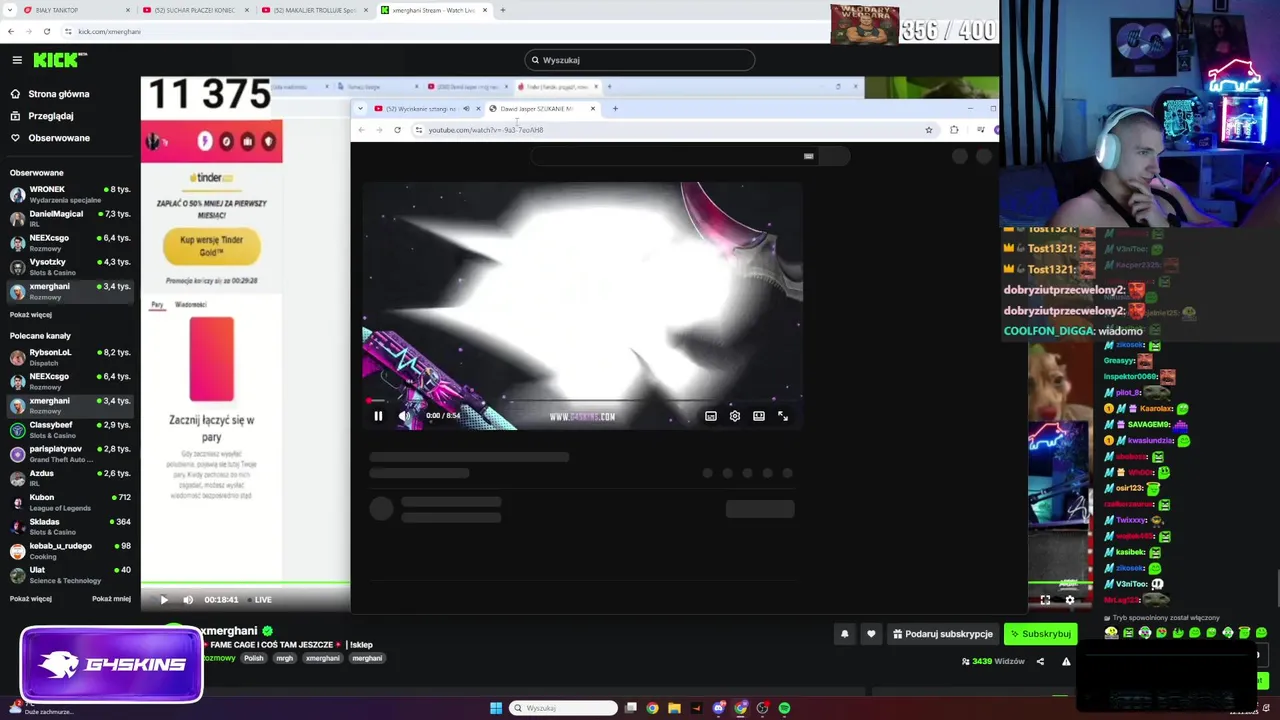
Task: Open the Azdus recommended channel
Action: pyautogui.click(x=69, y=477)
